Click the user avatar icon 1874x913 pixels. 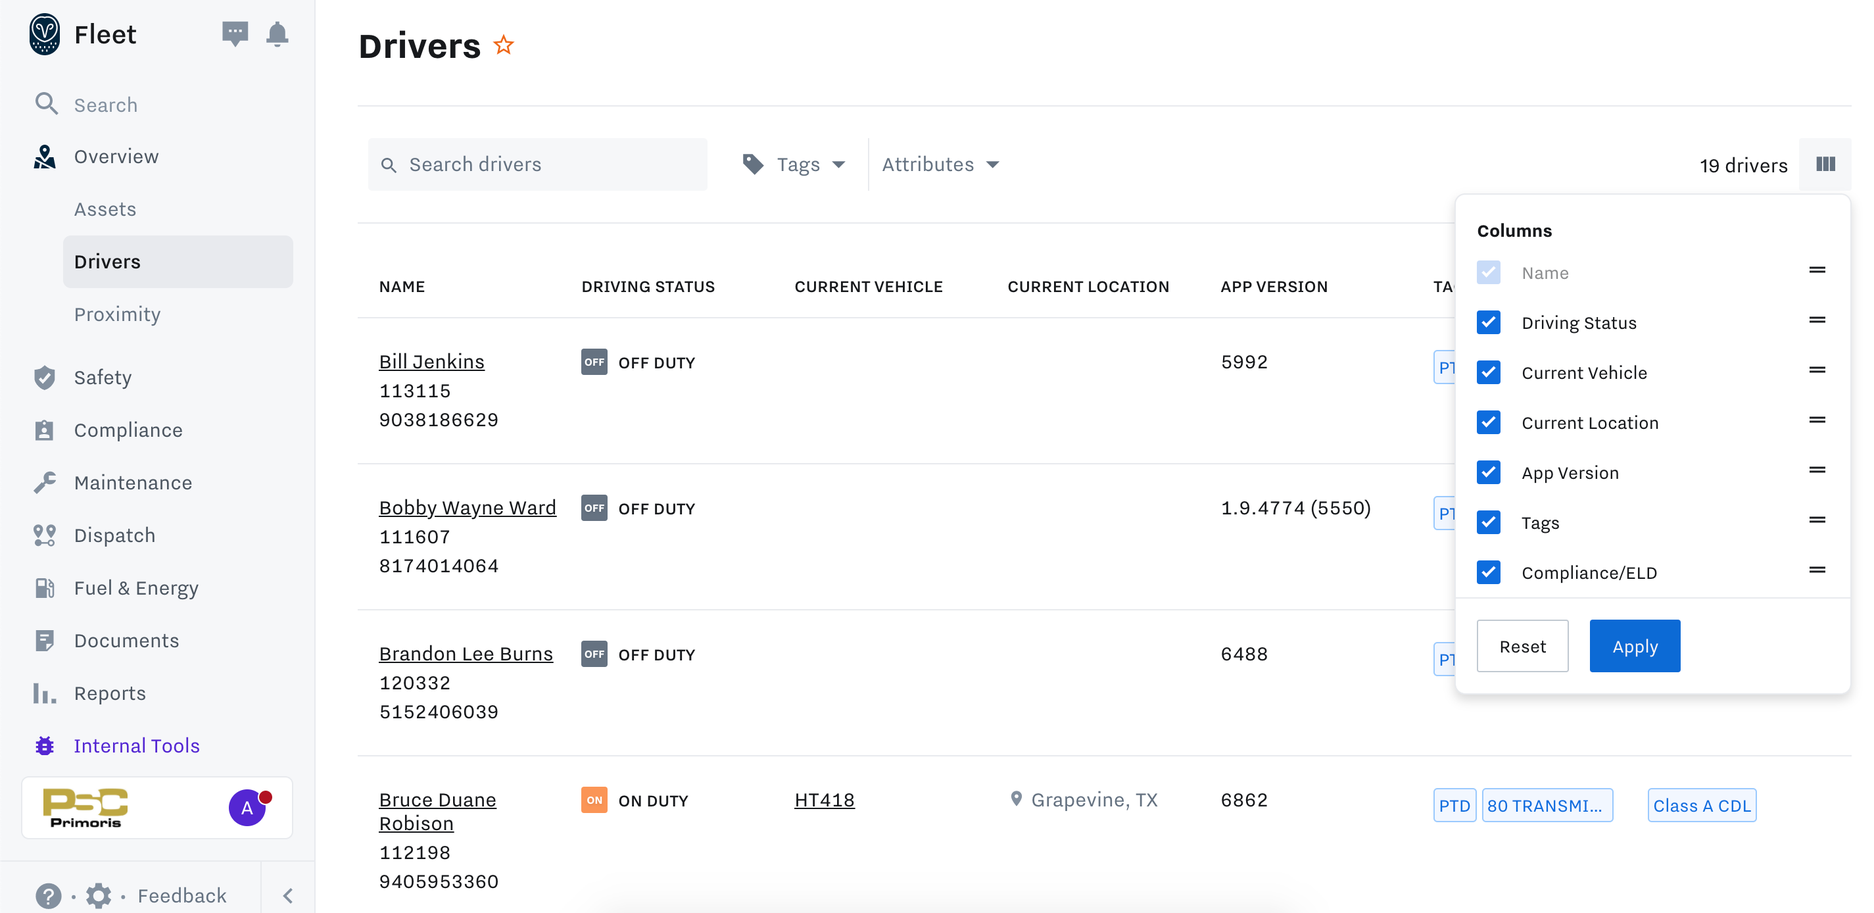tap(248, 807)
